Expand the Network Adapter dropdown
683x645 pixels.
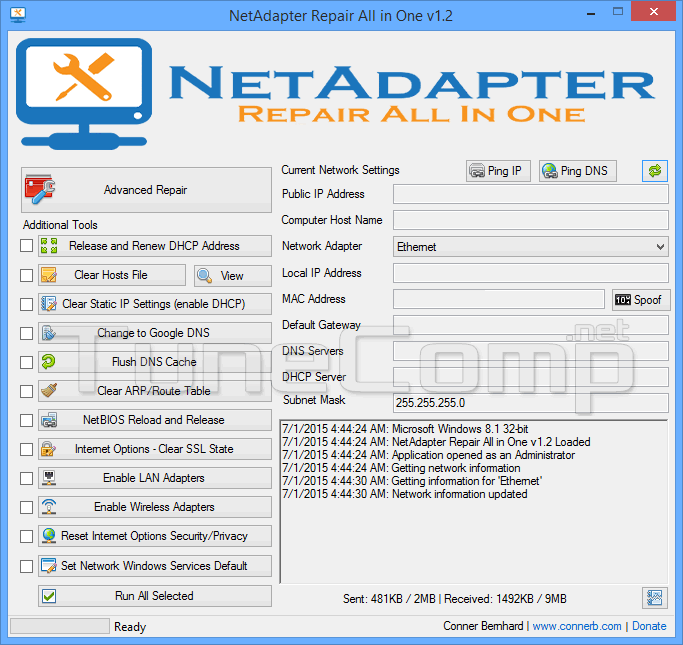(659, 246)
